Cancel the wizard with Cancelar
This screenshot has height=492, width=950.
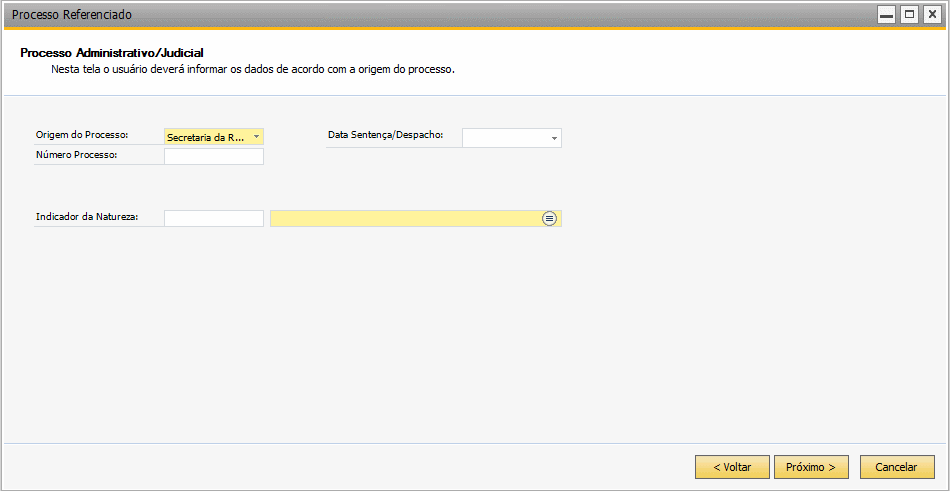(x=897, y=467)
